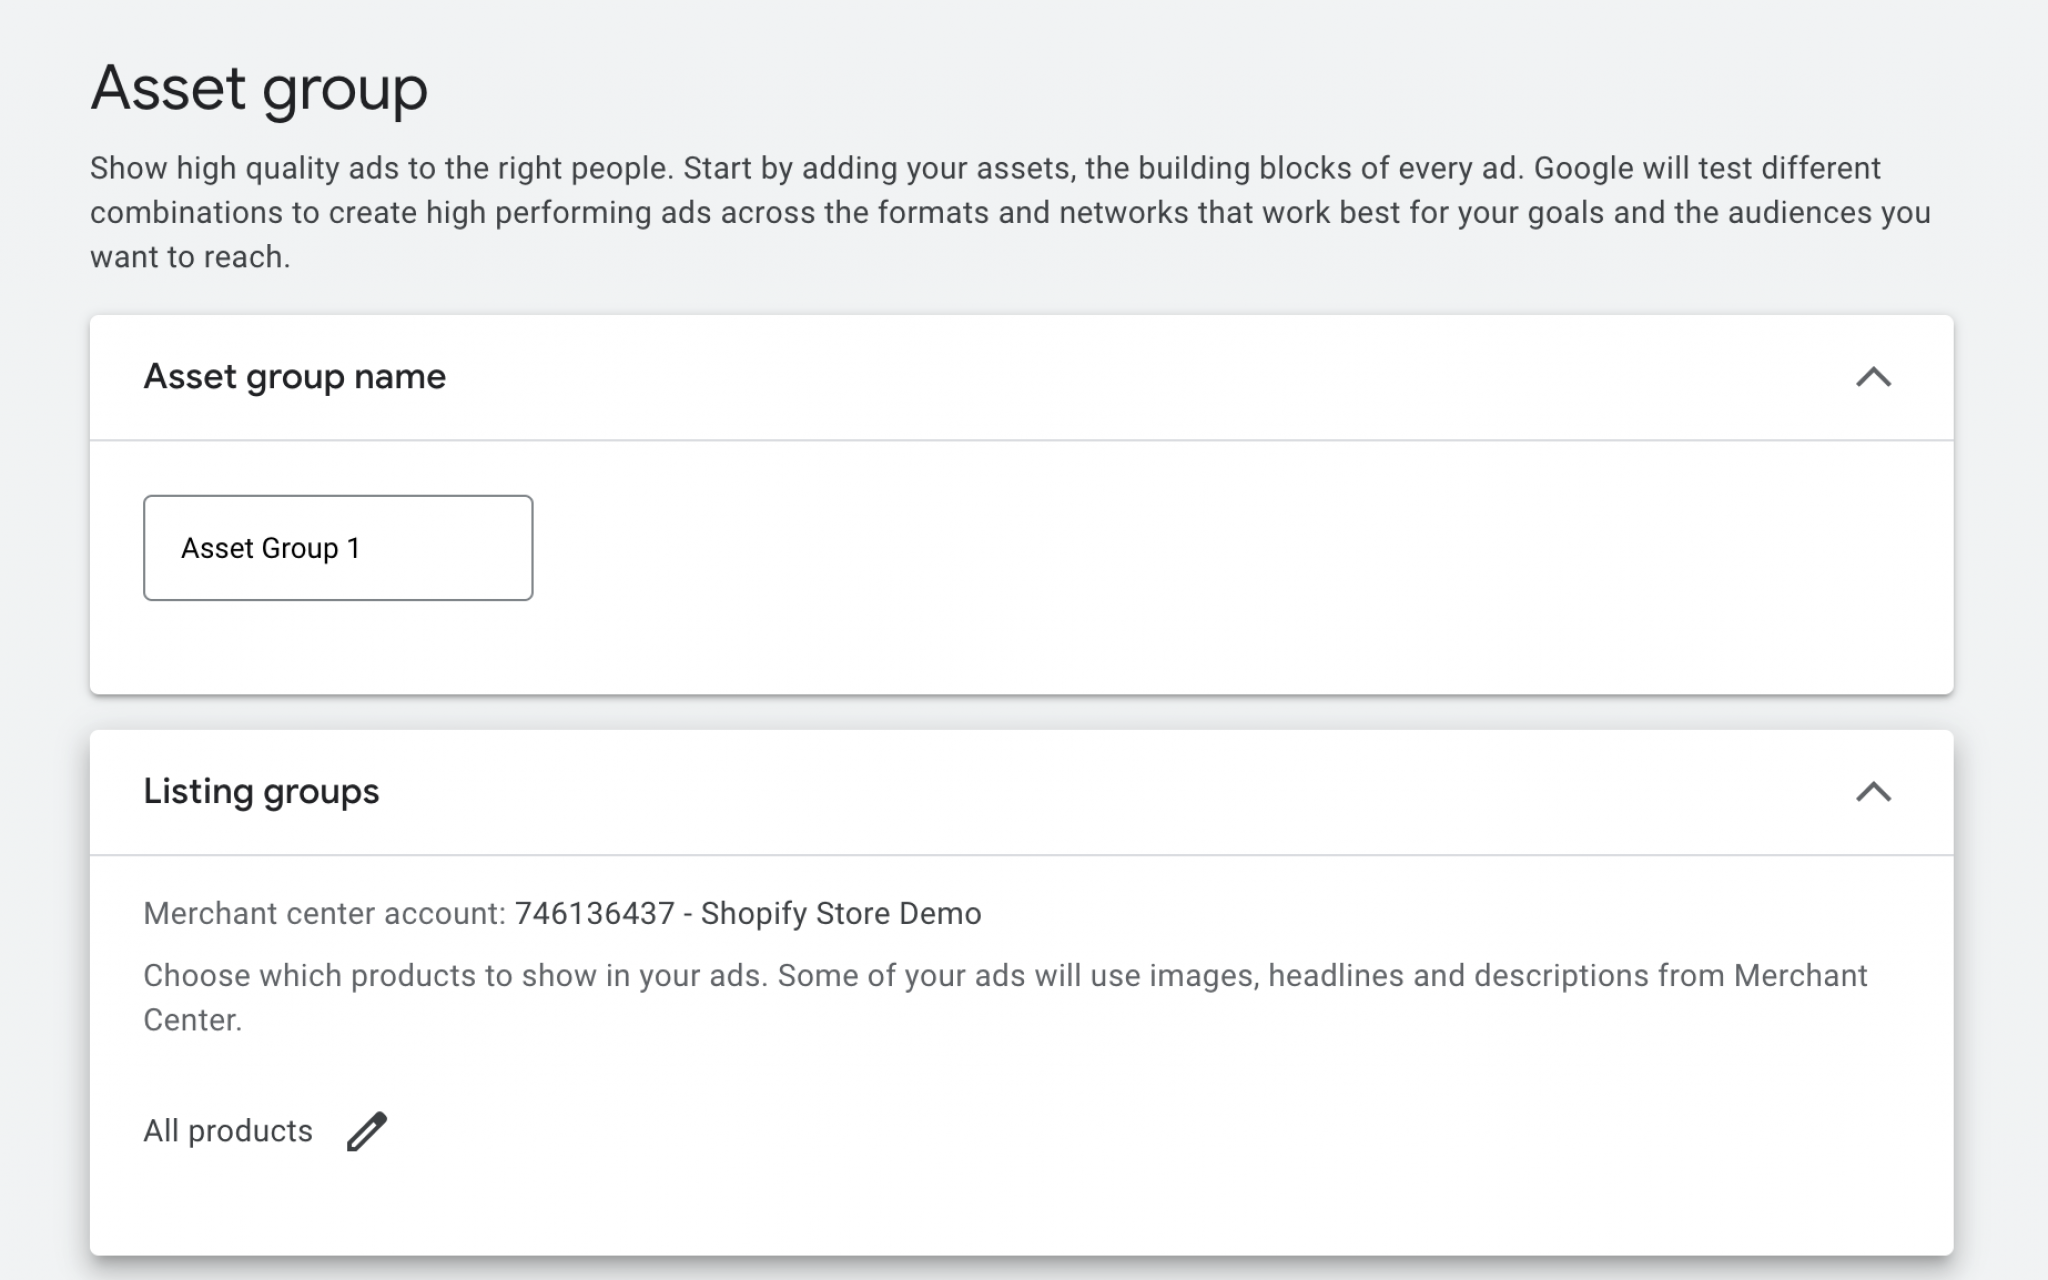Click the Asset group page title
2048x1280 pixels.
click(259, 88)
